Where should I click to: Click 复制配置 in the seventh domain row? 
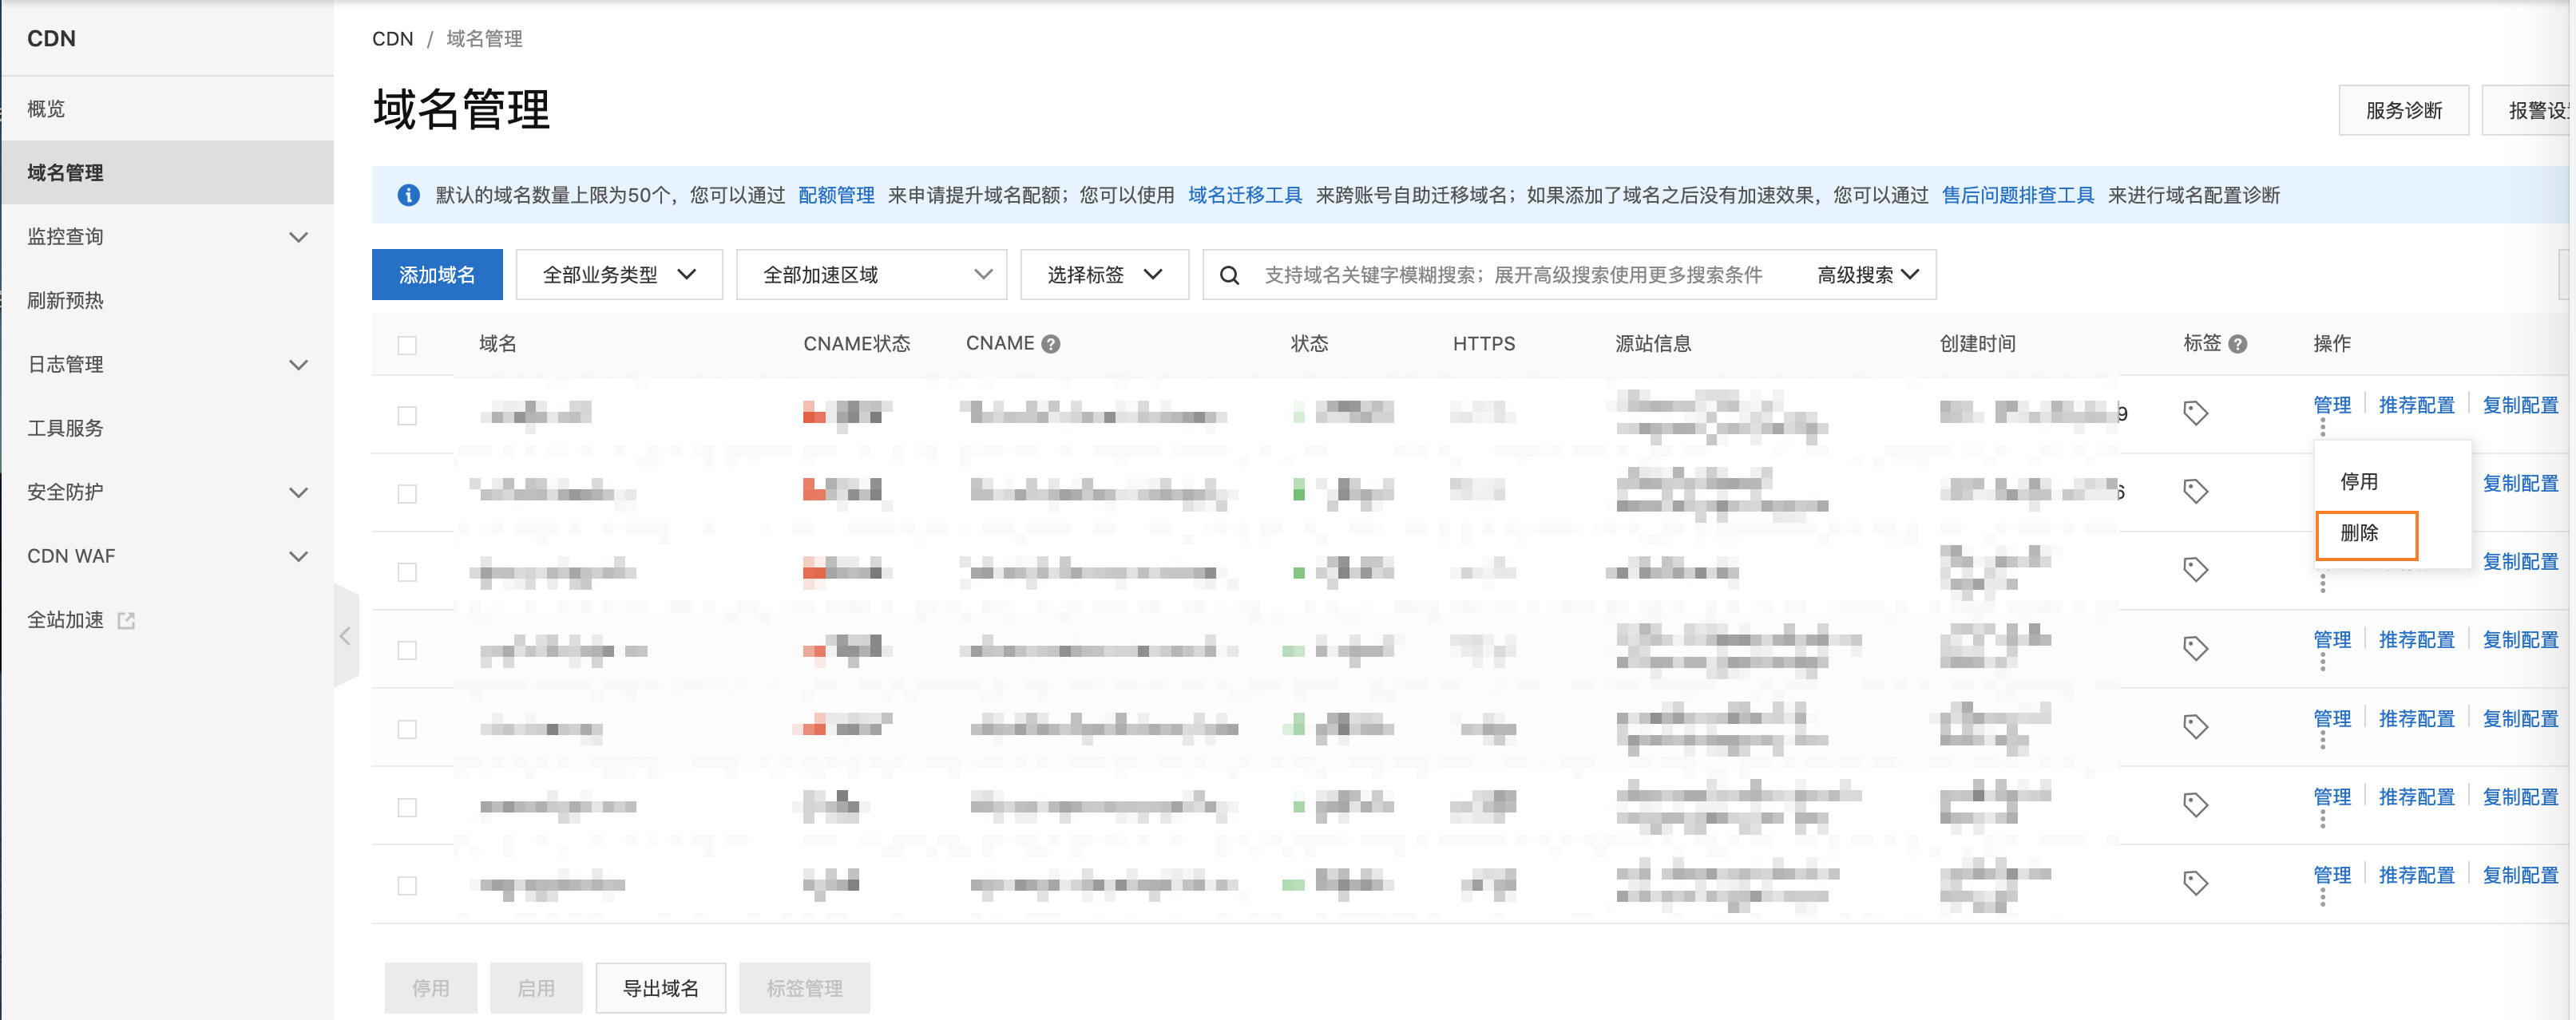click(2520, 875)
